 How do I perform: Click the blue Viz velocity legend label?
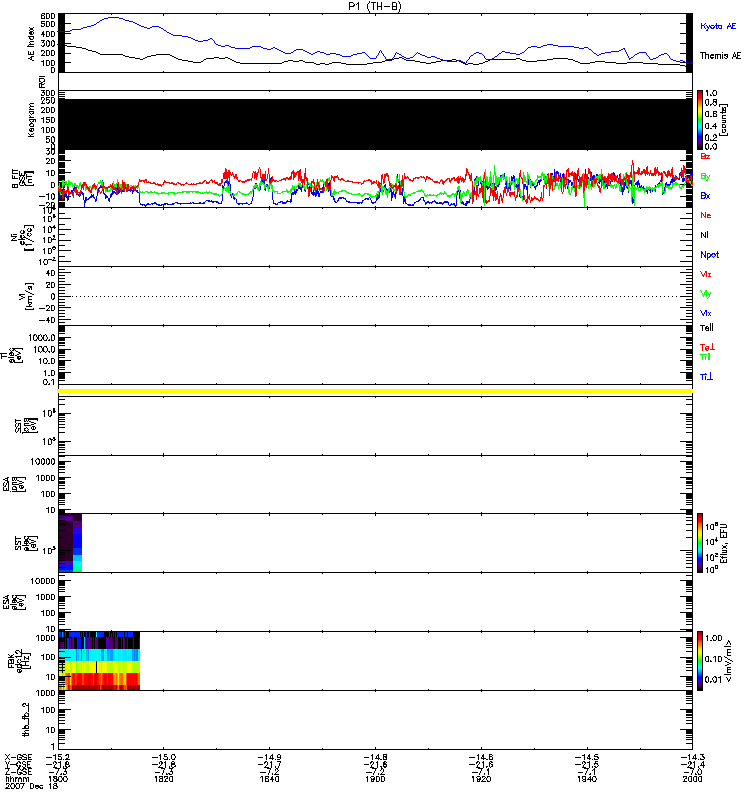coord(706,313)
